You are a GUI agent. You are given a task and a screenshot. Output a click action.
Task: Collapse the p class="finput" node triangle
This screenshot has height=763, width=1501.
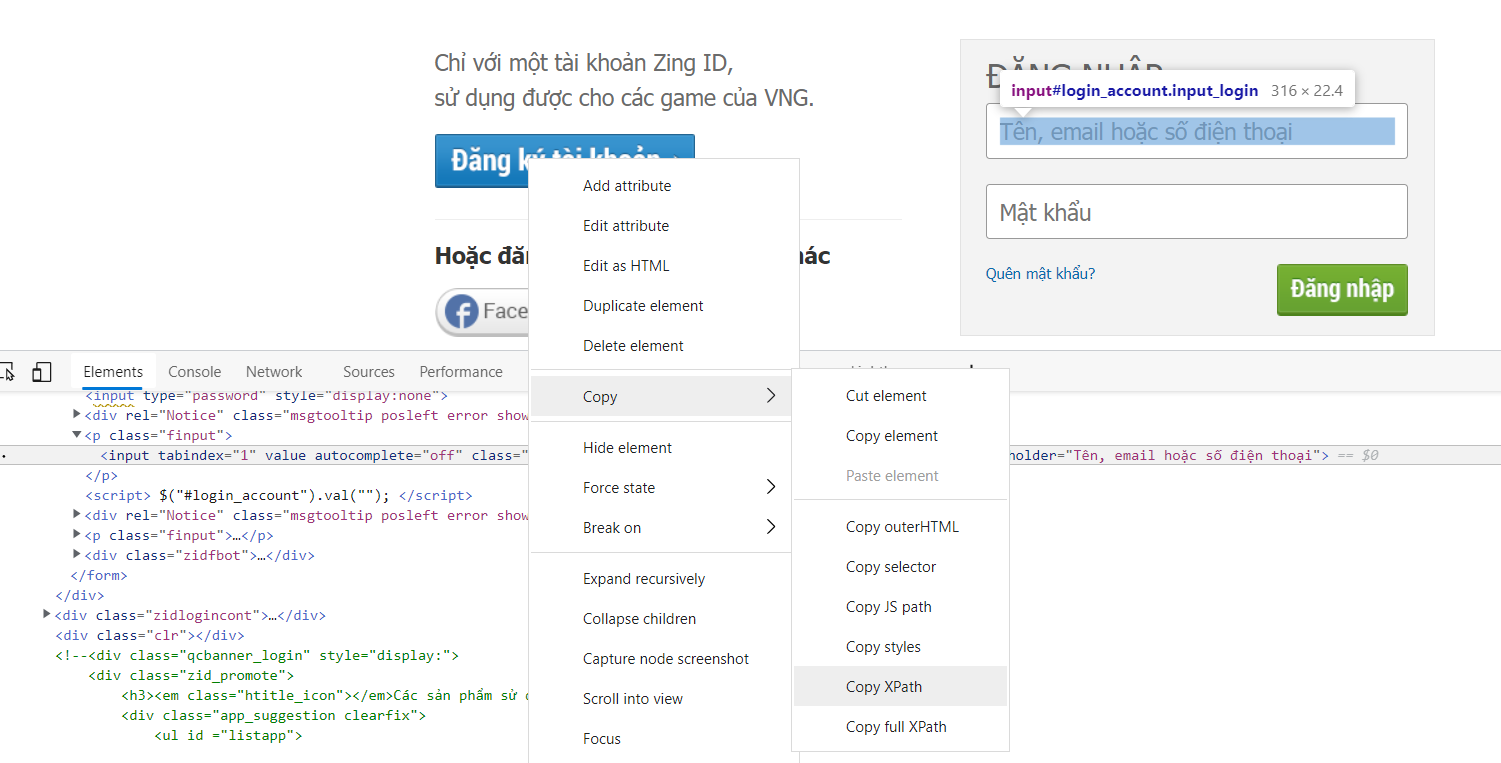click(77, 435)
